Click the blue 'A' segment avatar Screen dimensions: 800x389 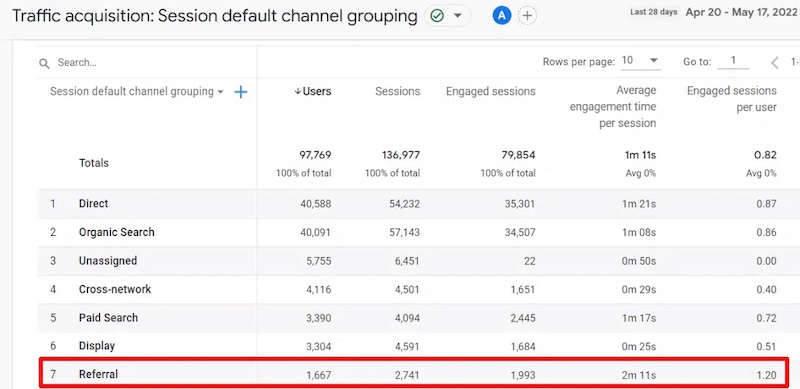[502, 16]
